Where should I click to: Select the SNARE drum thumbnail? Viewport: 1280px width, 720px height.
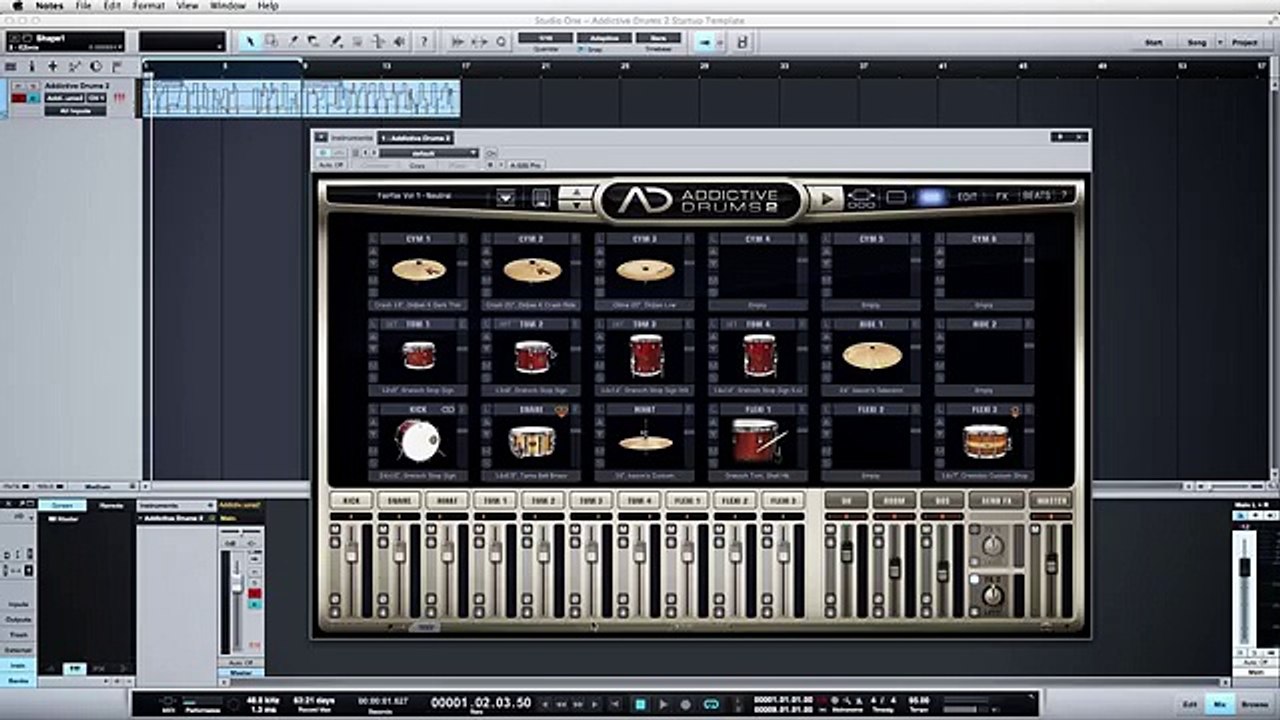(x=532, y=441)
